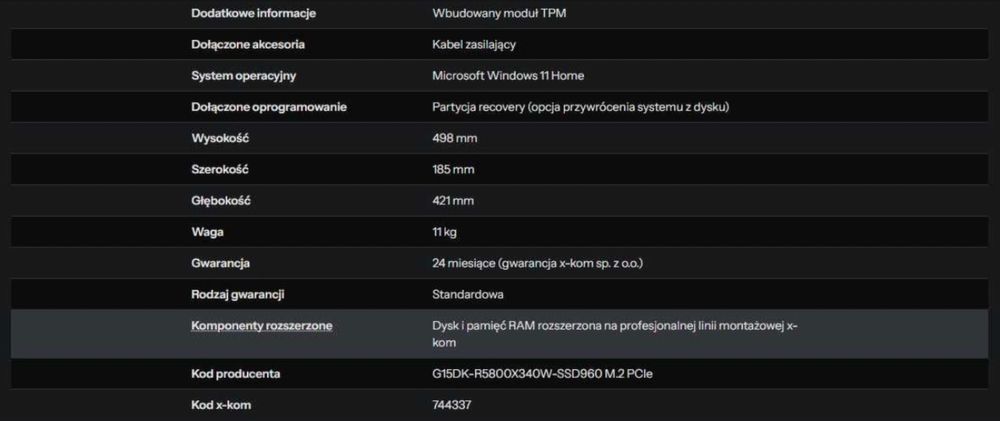Select the Kabel zasilający text

tap(473, 44)
